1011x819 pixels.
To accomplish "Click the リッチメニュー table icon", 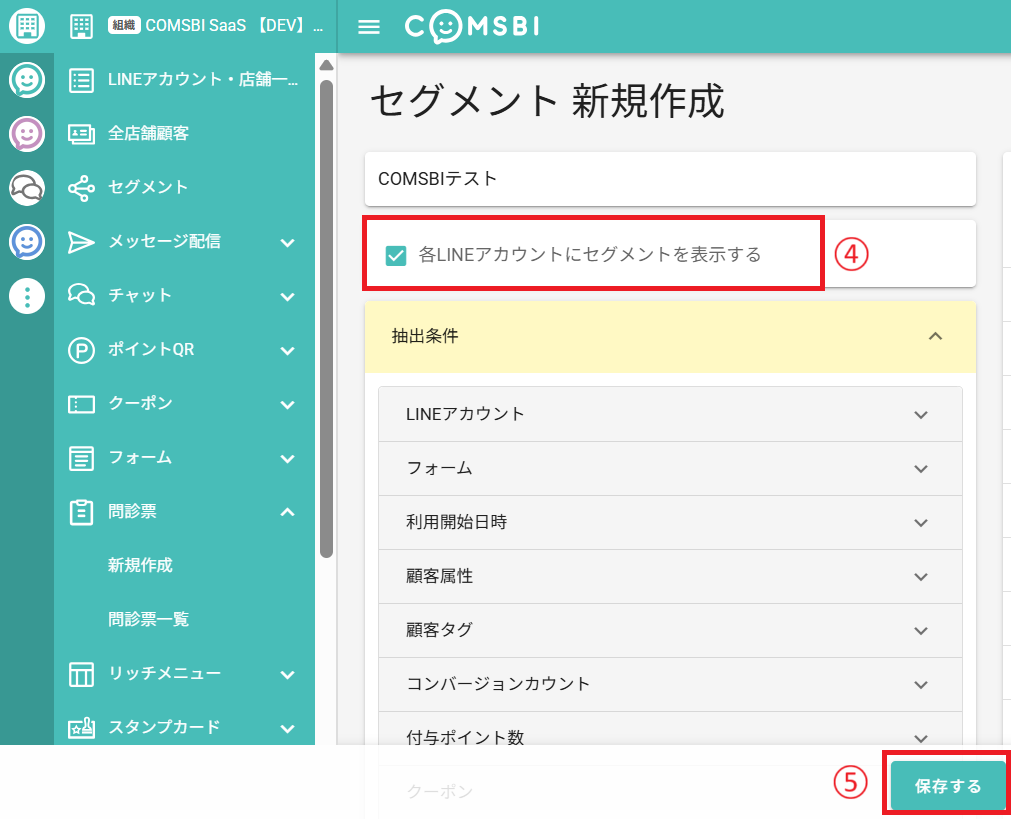I will pos(81,675).
